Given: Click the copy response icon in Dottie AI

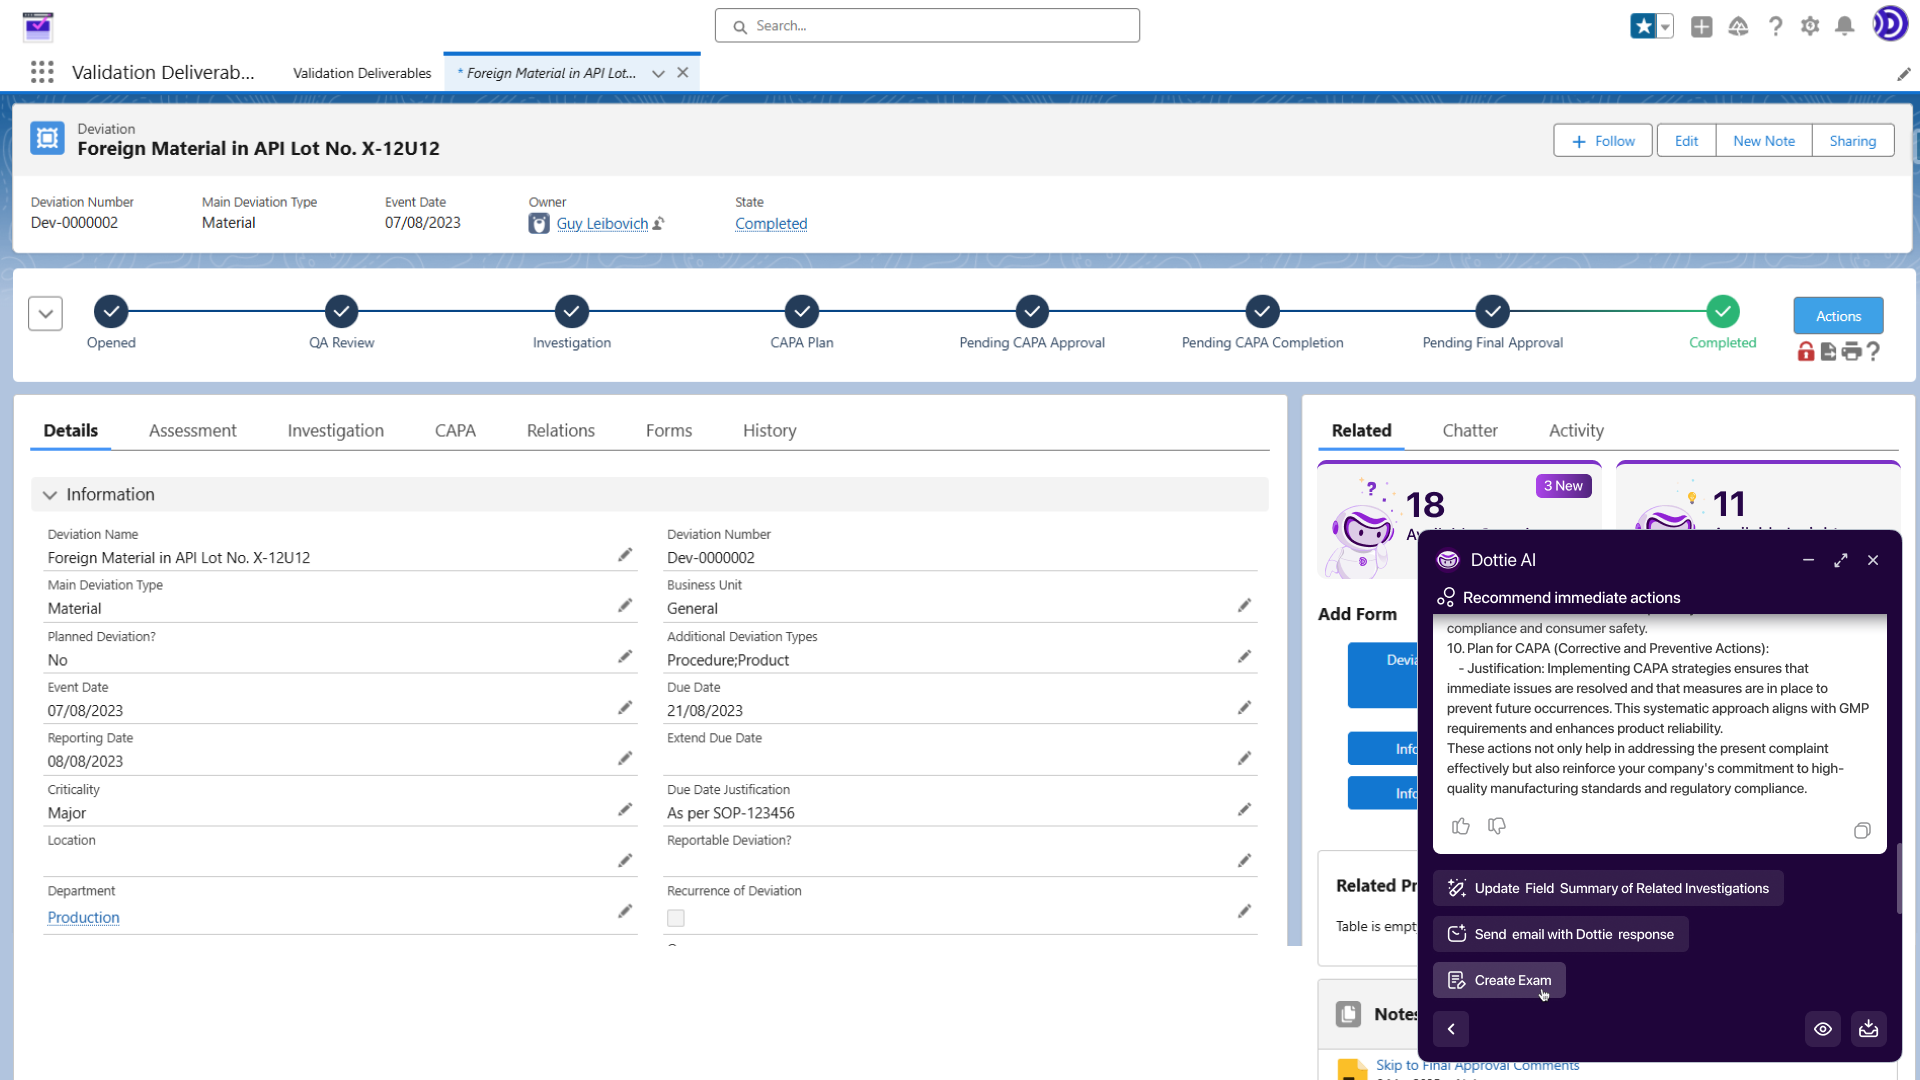Looking at the screenshot, I should click(x=1862, y=831).
